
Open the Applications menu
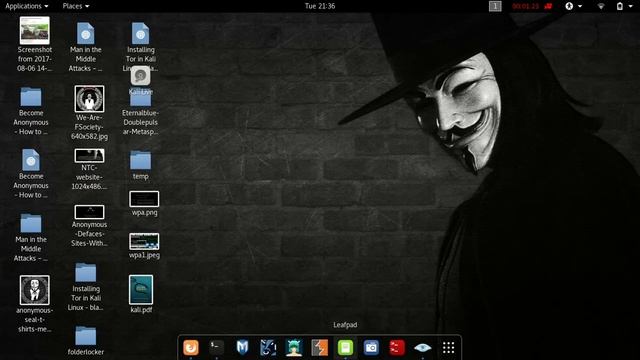pyautogui.click(x=27, y=6)
